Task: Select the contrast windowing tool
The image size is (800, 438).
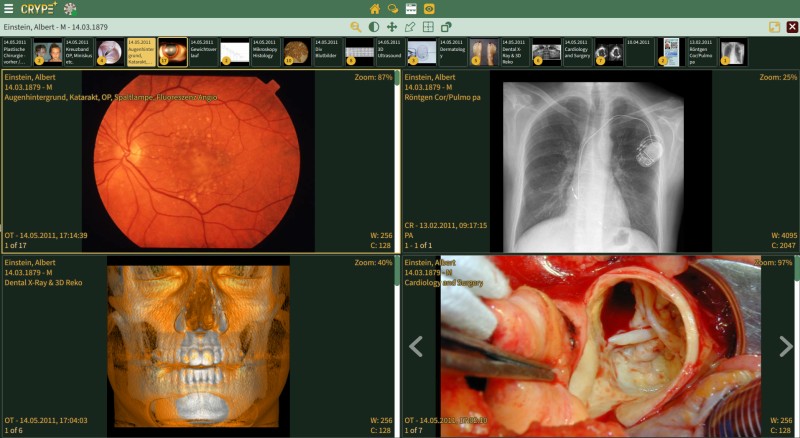Action: click(374, 26)
